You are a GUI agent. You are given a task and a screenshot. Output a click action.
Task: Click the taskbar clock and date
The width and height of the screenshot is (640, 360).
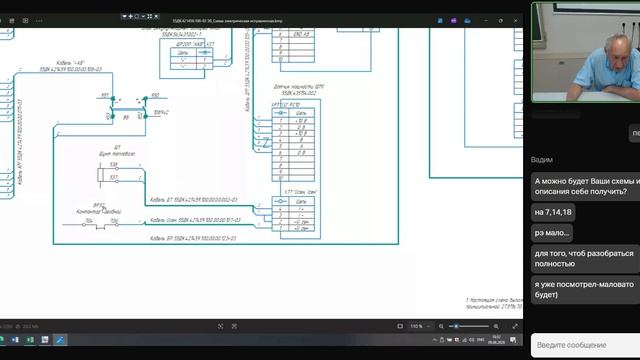[496, 340]
